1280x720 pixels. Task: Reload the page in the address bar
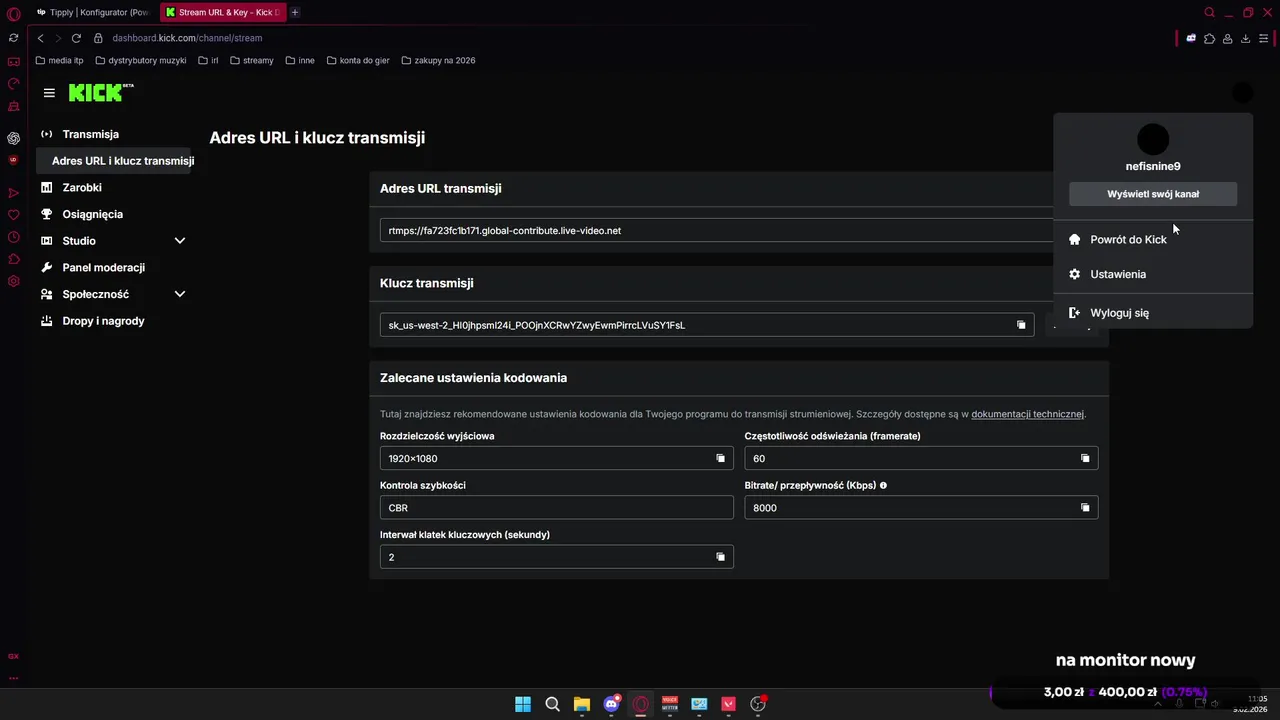click(x=76, y=38)
